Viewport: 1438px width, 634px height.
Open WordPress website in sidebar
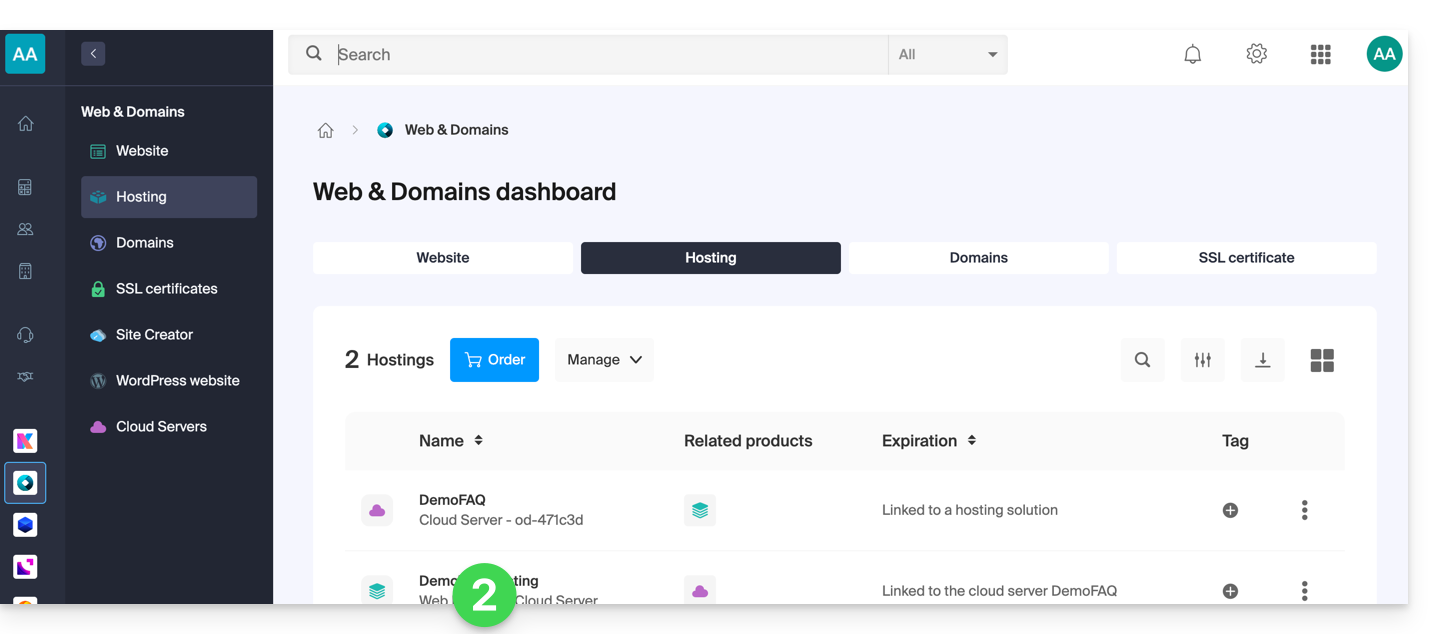(177, 381)
